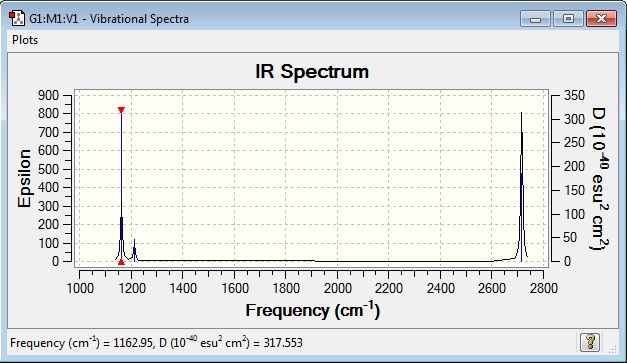
Task: Click the peak near 2715 cm-1
Action: tap(521, 187)
